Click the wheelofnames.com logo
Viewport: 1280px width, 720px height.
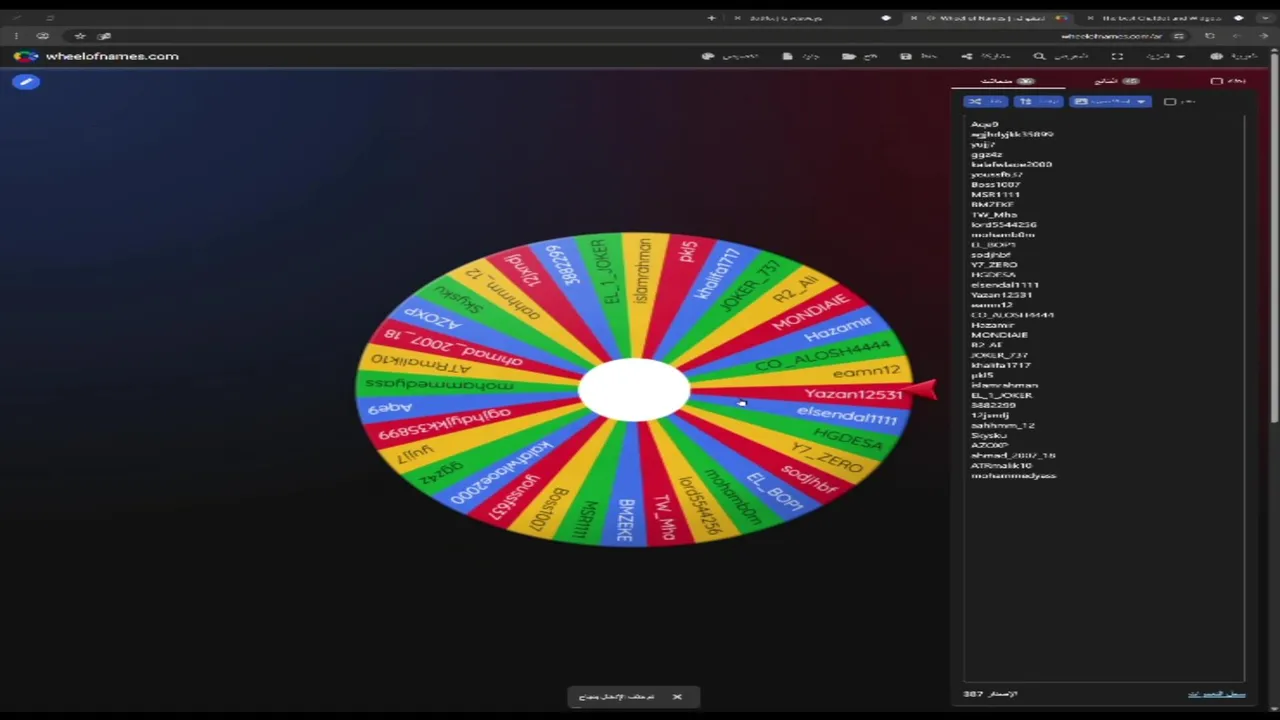(x=96, y=56)
